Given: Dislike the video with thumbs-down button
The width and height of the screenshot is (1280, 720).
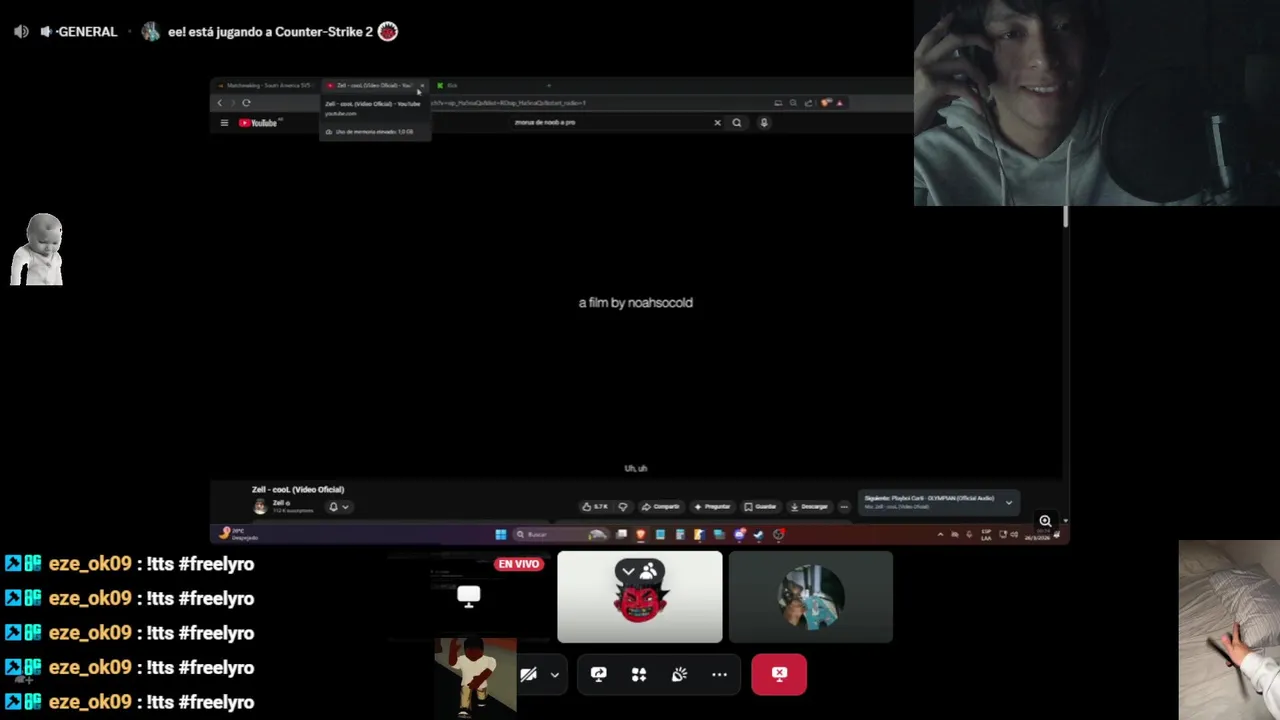Looking at the screenshot, I should pyautogui.click(x=622, y=506).
